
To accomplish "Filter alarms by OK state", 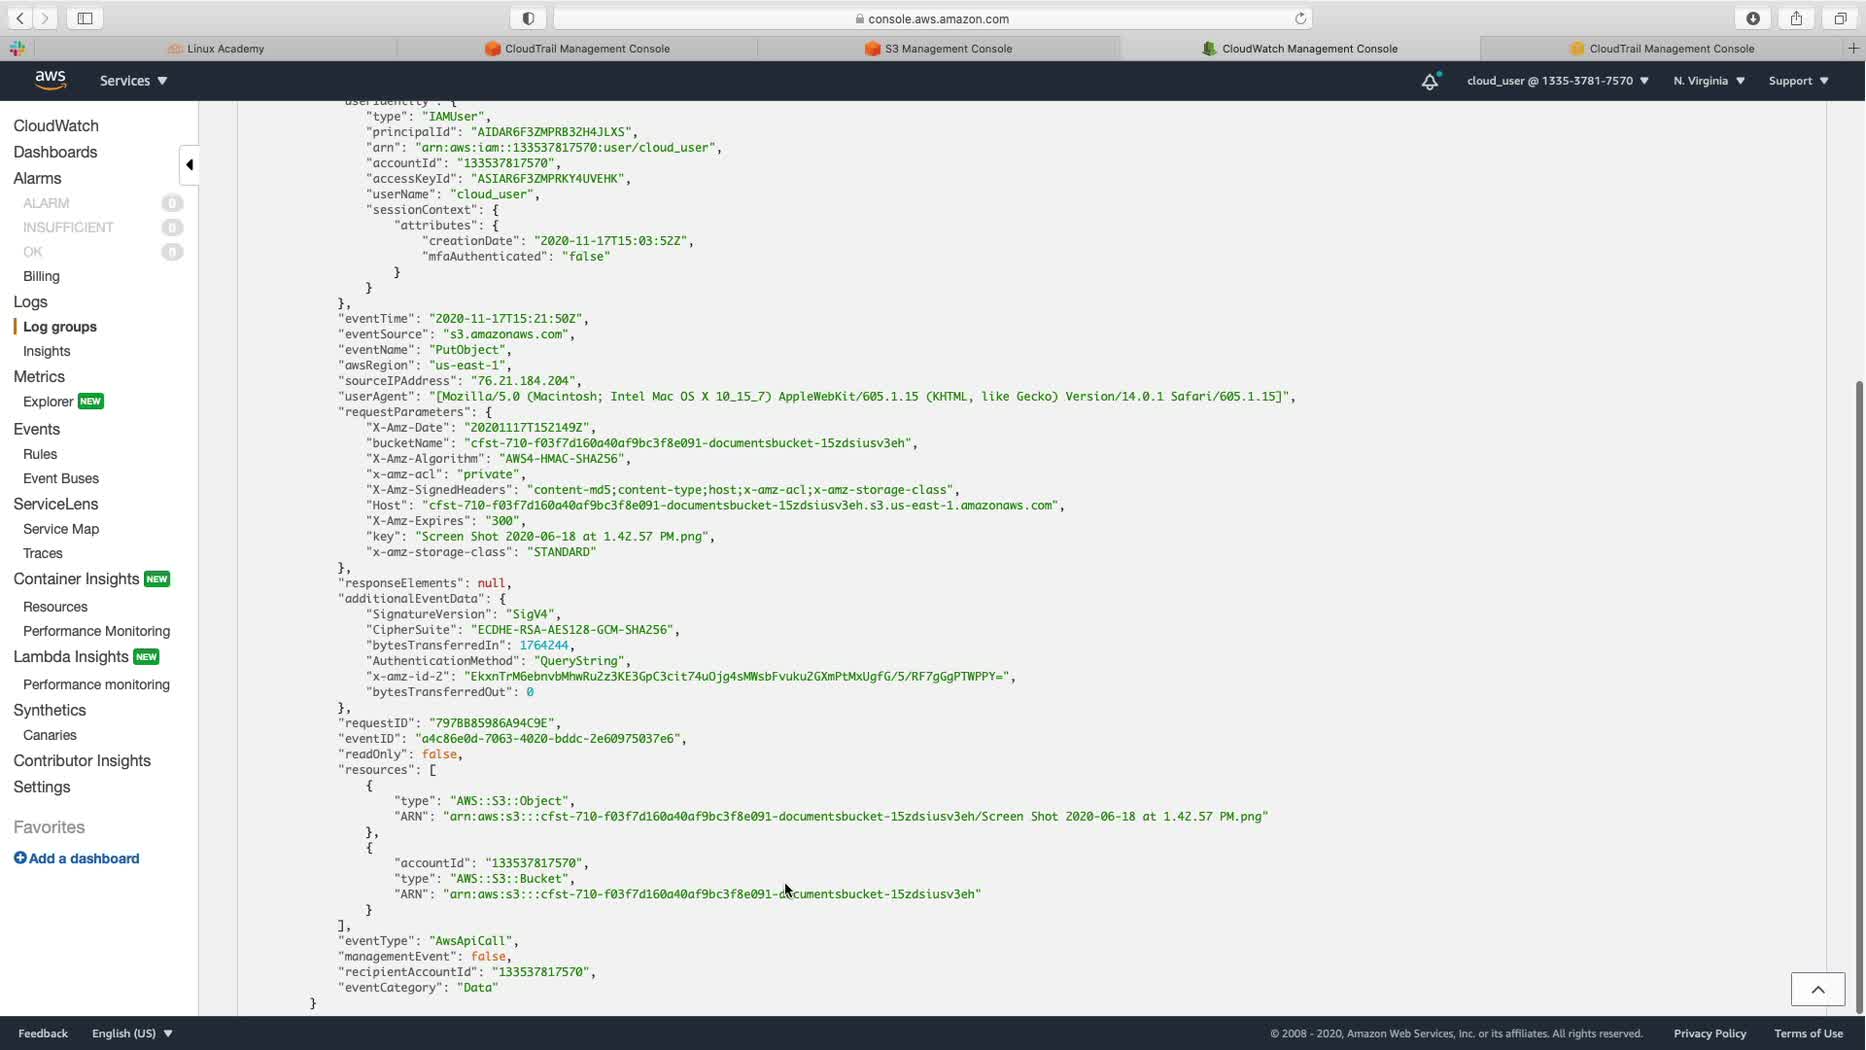I will click(33, 252).
